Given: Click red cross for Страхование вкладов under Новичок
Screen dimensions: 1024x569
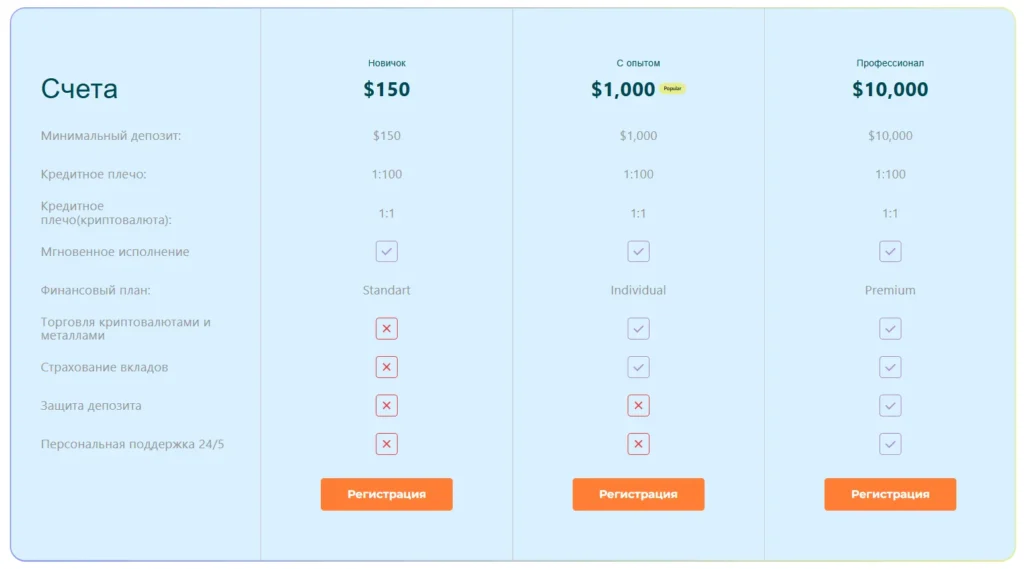Looking at the screenshot, I should 387,367.
